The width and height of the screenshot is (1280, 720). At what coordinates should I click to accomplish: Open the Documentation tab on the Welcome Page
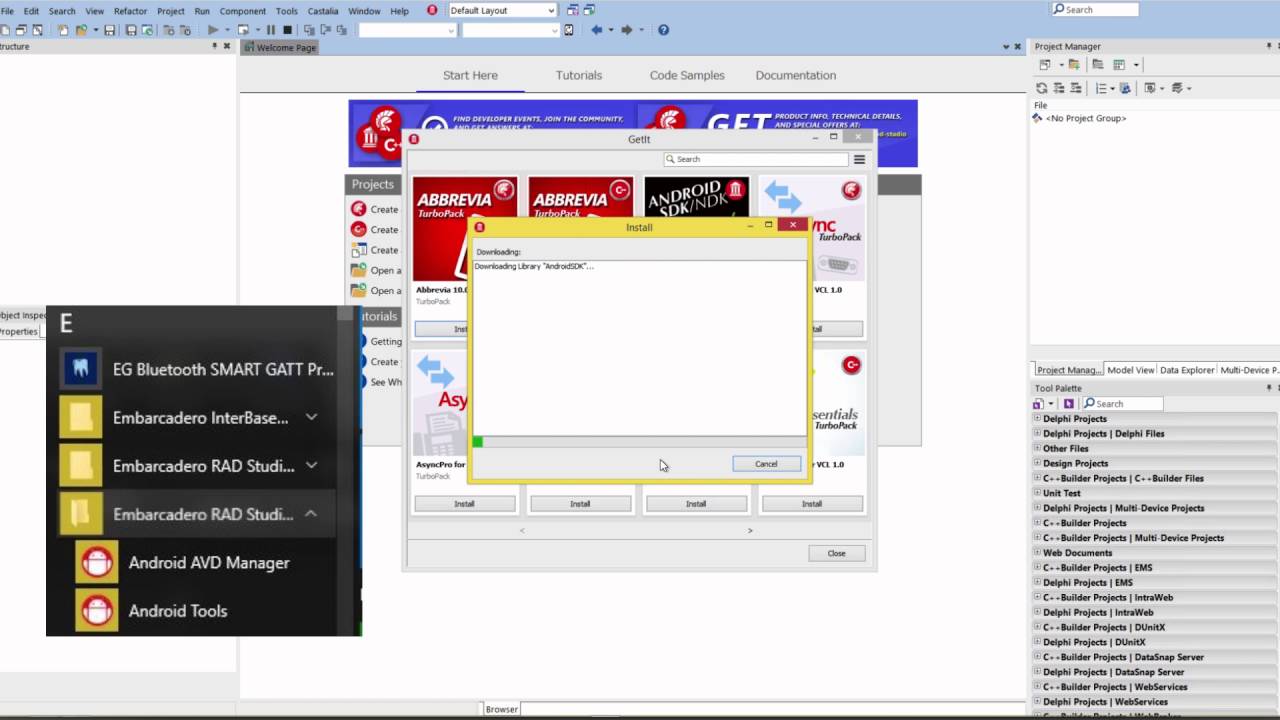point(796,75)
